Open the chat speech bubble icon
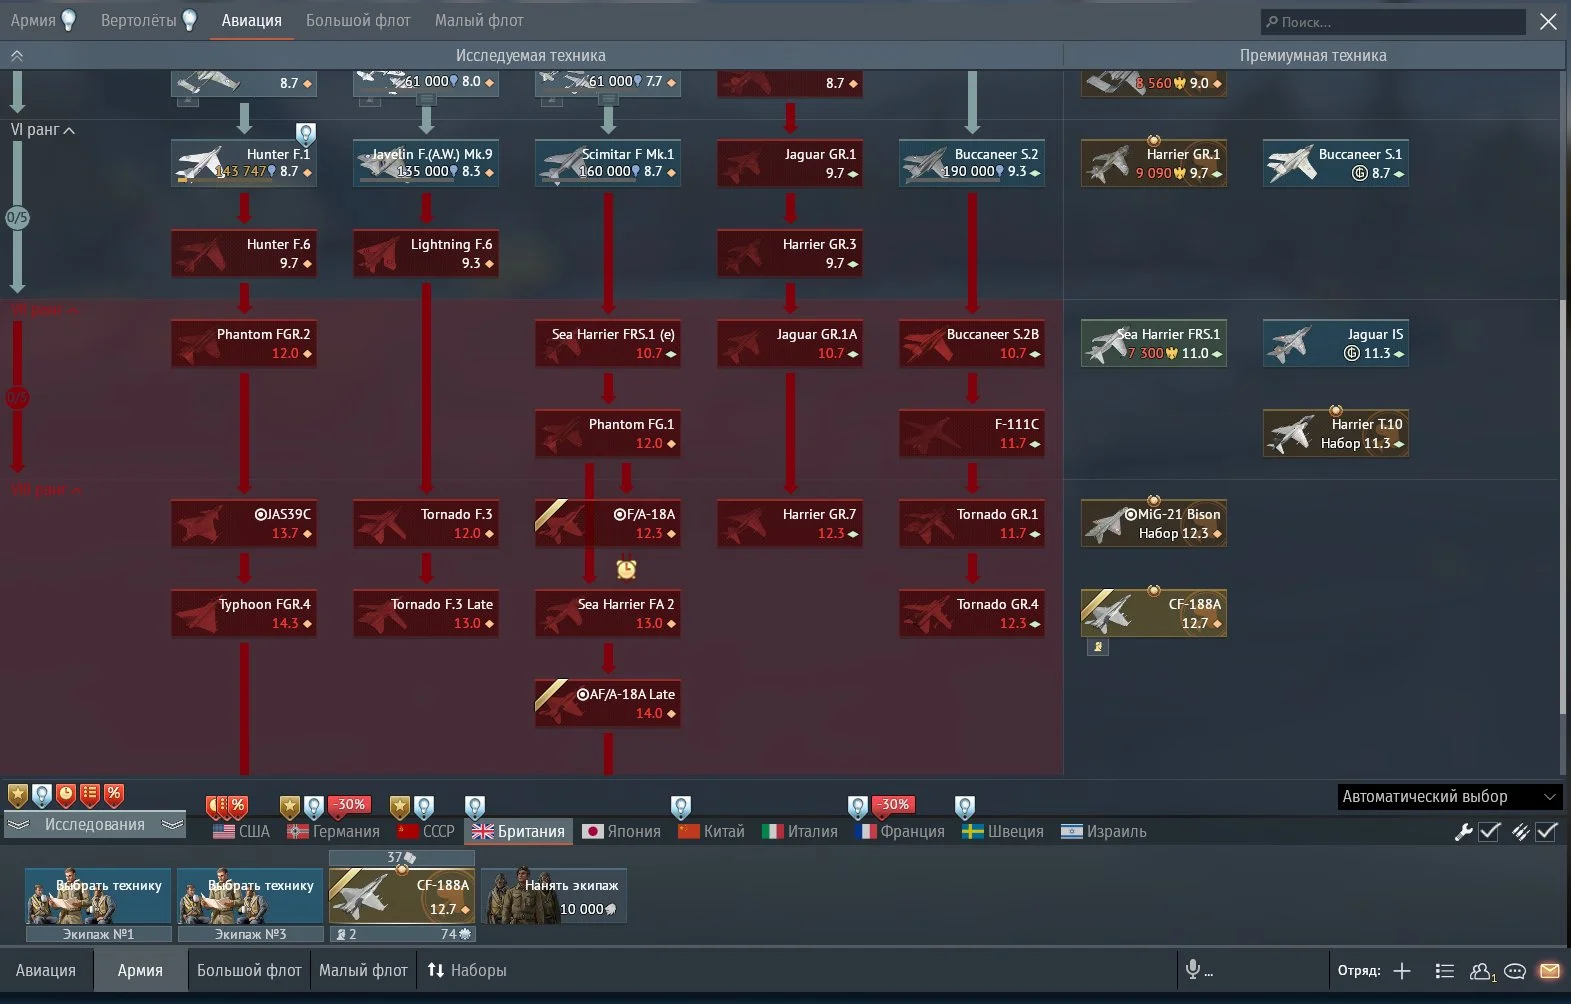This screenshot has height=1004, width=1571. tap(1515, 970)
